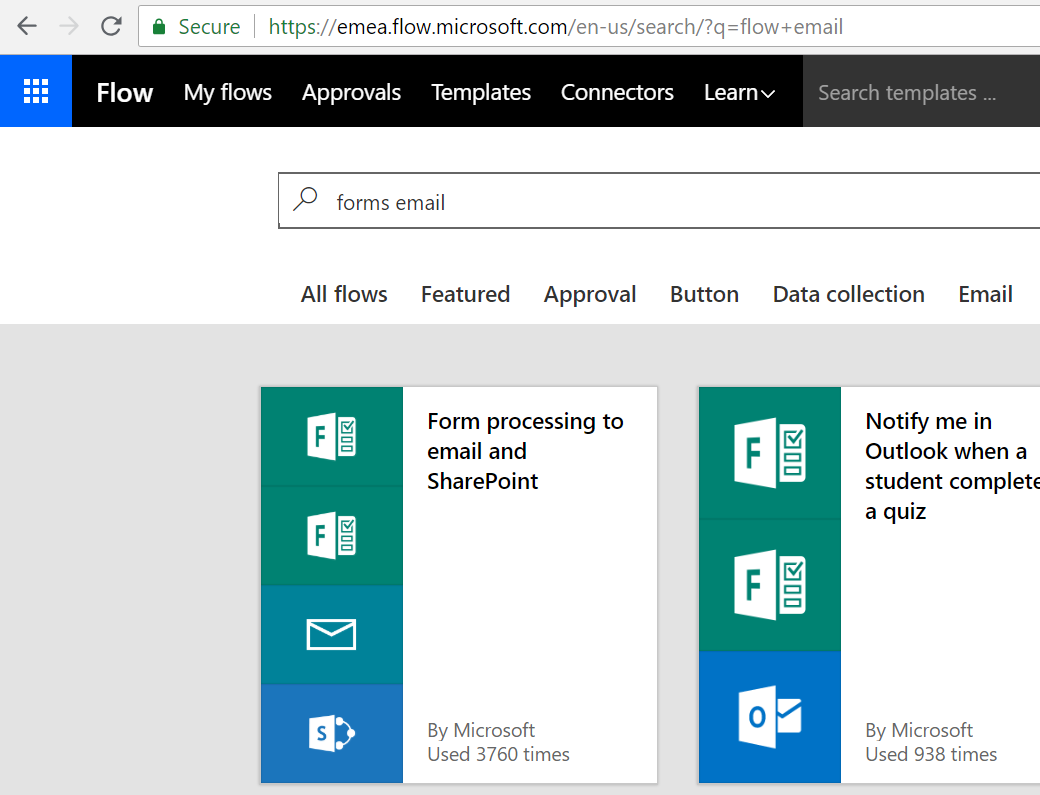The image size is (1040, 795).
Task: Click the mail envelope icon on Form processing card
Action: pyautogui.click(x=332, y=635)
